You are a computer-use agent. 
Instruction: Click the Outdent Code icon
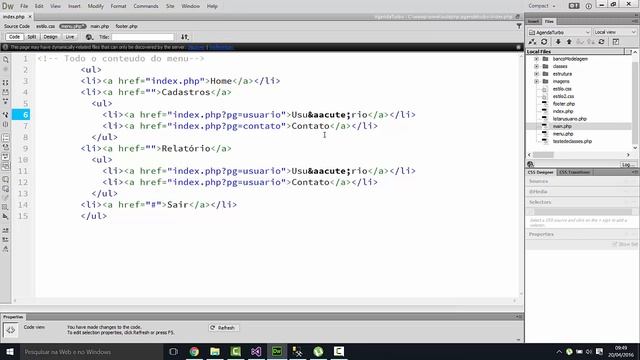6,240
